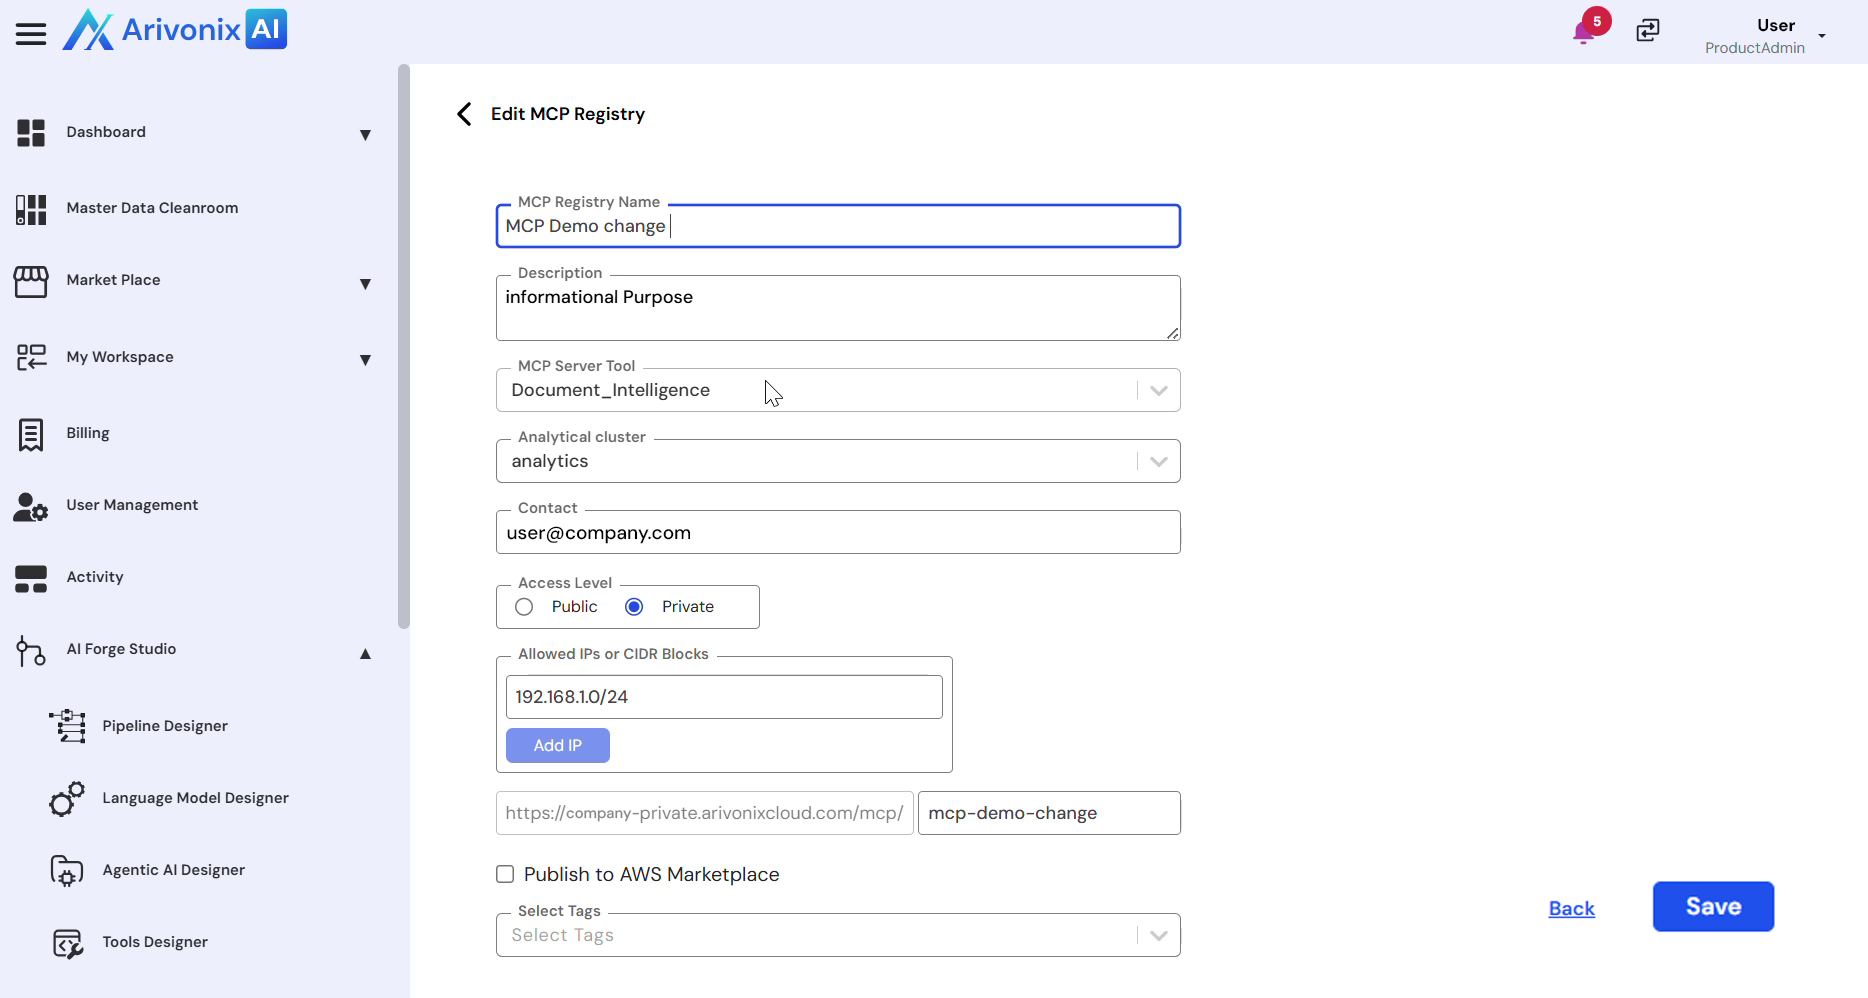Enable Publish to AWS Marketplace checkbox
Viewport: 1868px width, 998px height.
click(x=505, y=875)
